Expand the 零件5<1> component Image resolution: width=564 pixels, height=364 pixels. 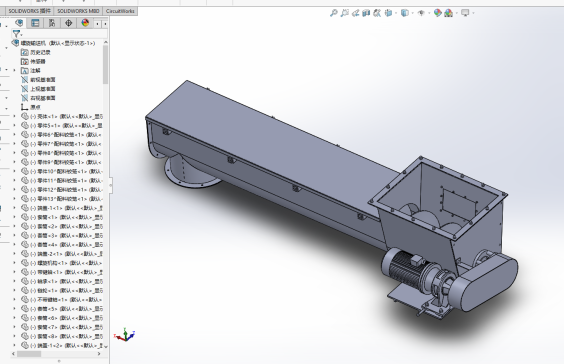click(x=15, y=126)
